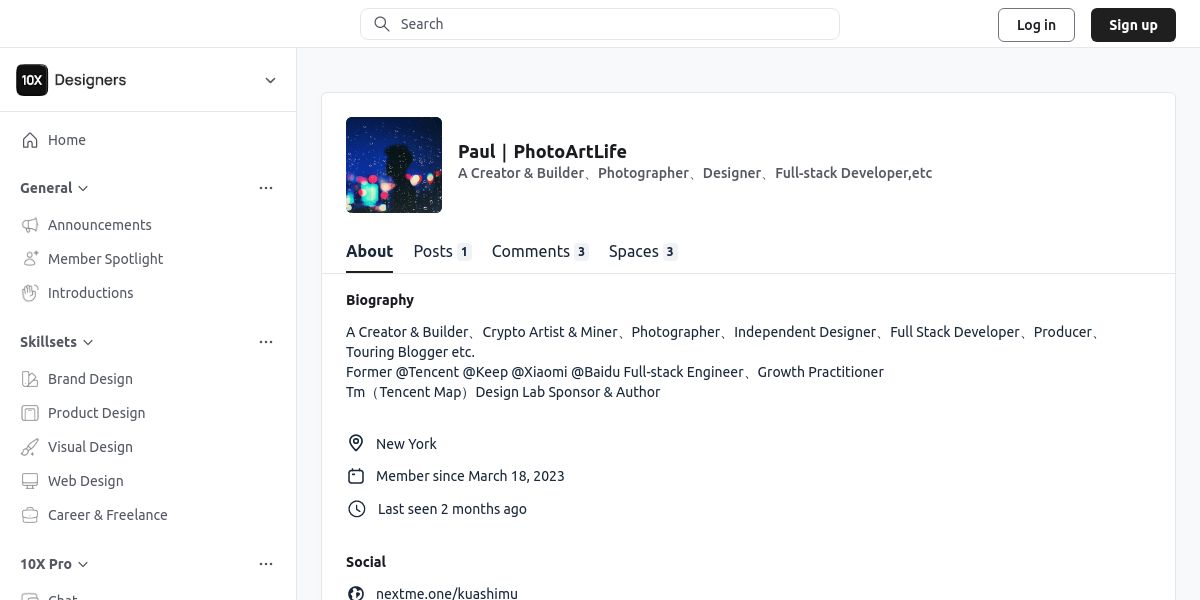Click the Brand Design icon

30,379
